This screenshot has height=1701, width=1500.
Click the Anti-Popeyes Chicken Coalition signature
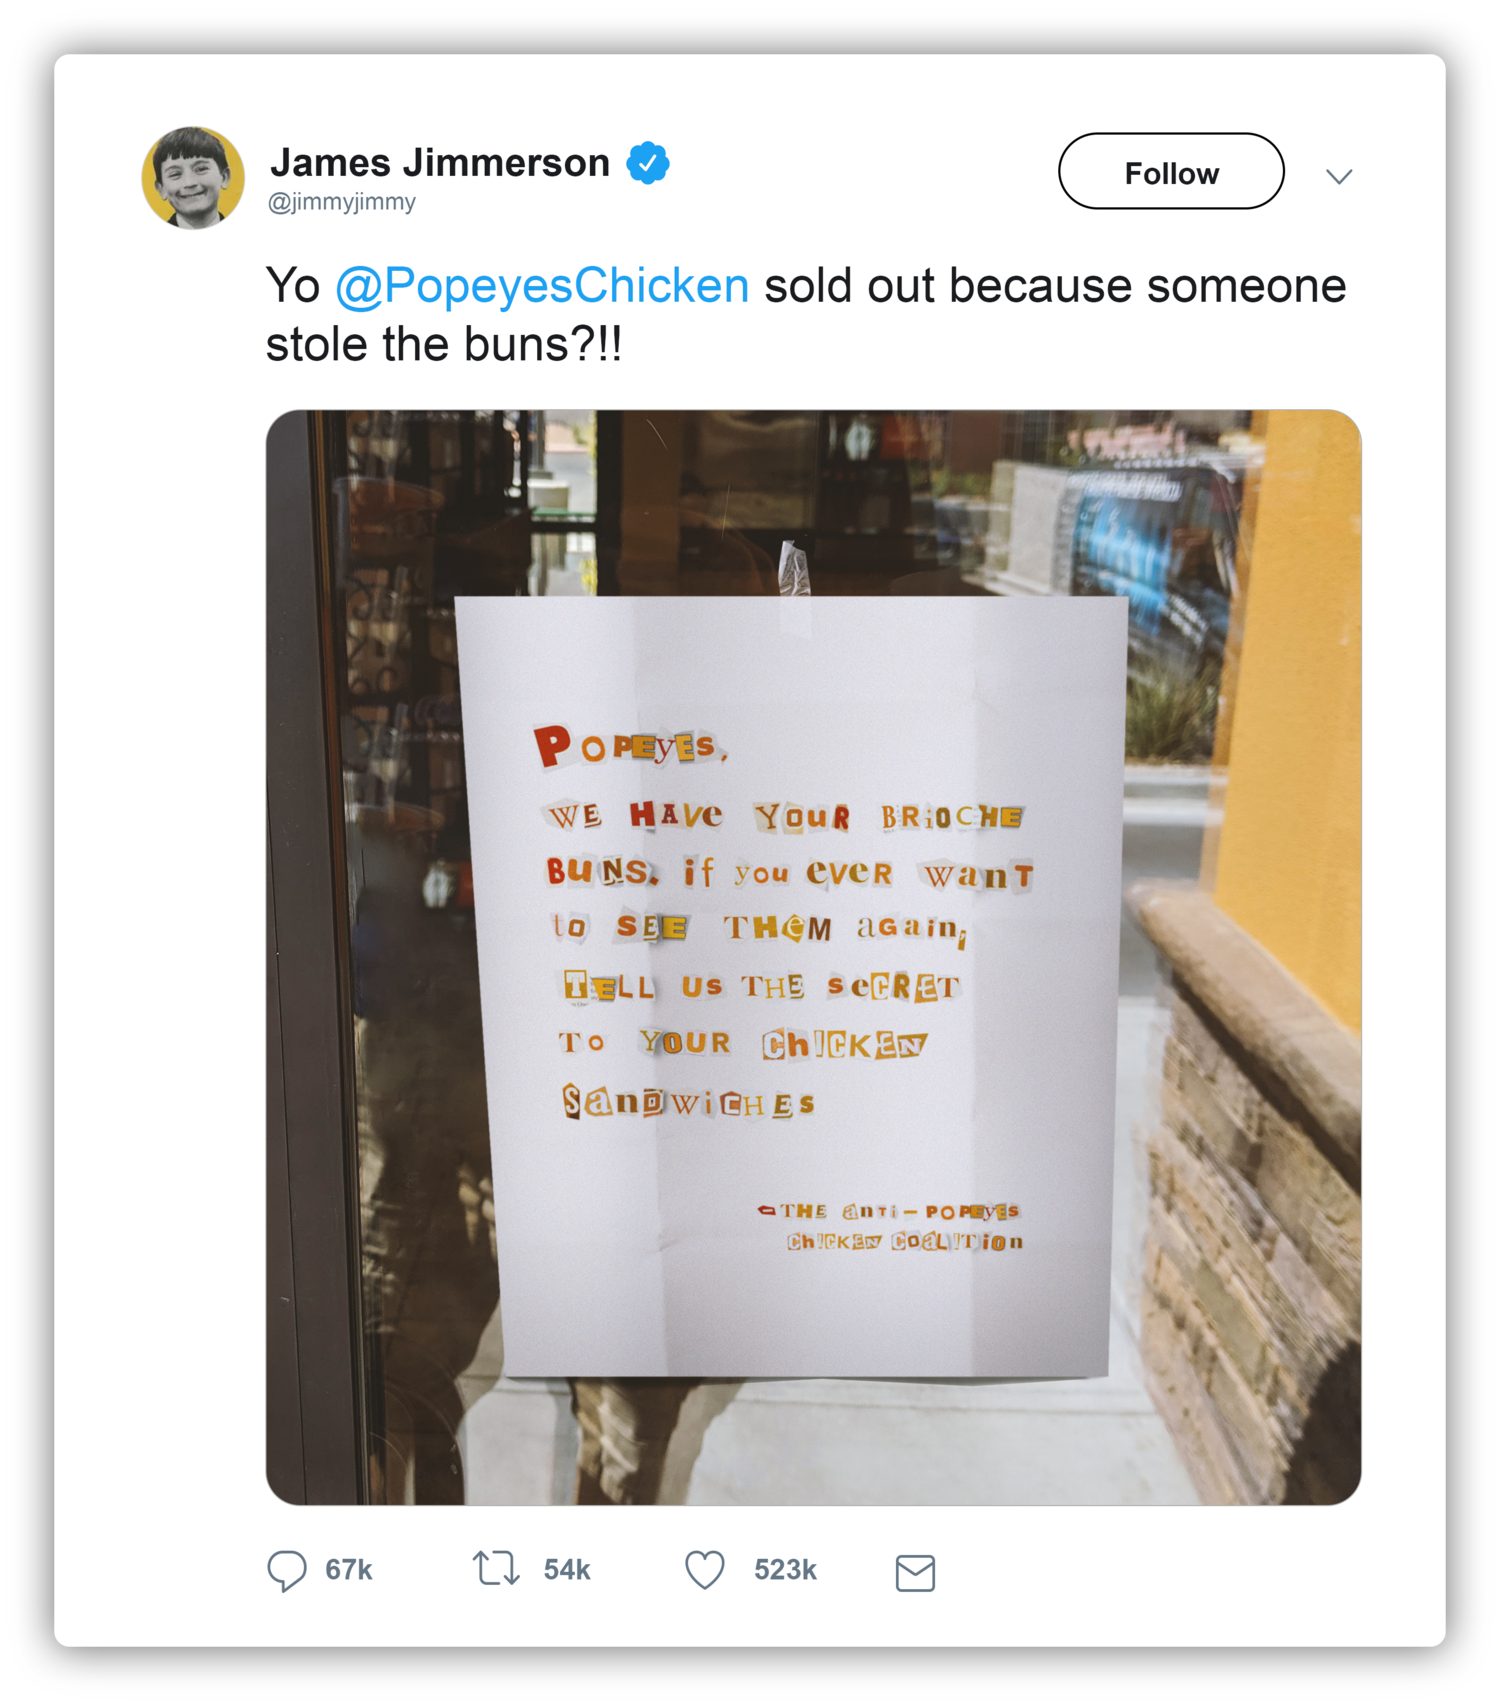891,1226
